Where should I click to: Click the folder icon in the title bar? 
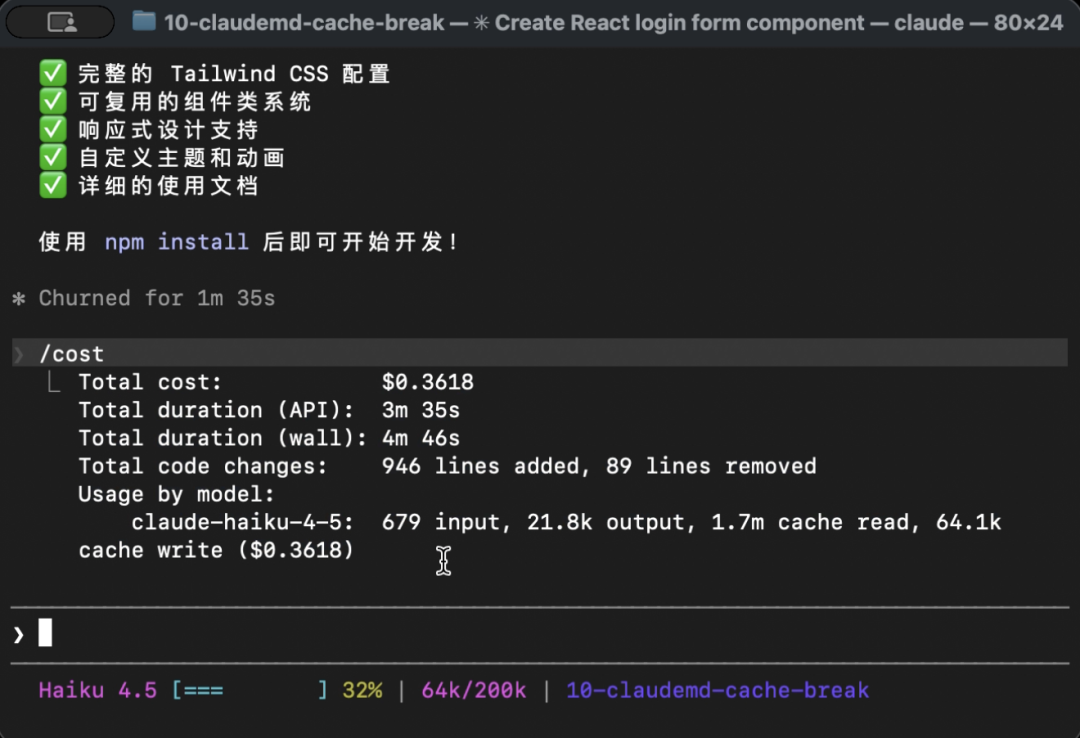(144, 21)
